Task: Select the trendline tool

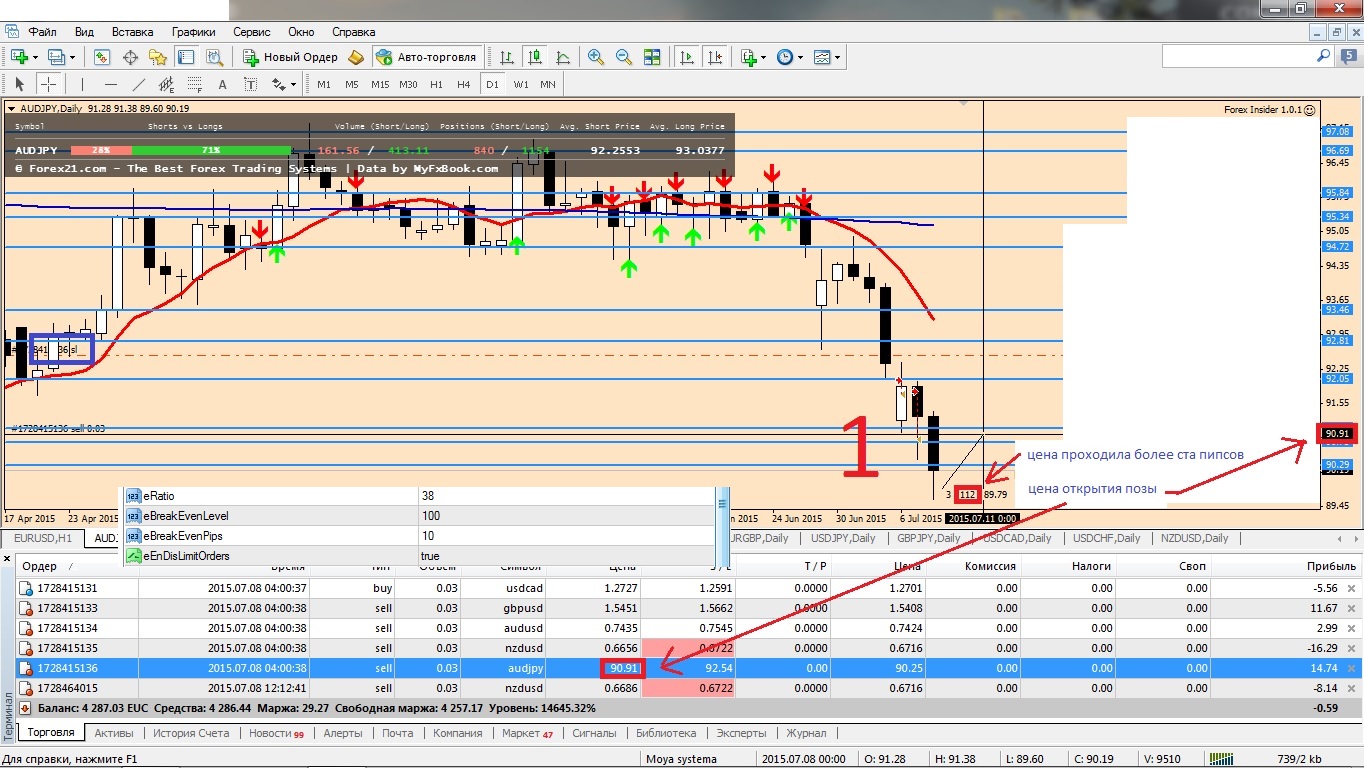Action: tap(138, 84)
